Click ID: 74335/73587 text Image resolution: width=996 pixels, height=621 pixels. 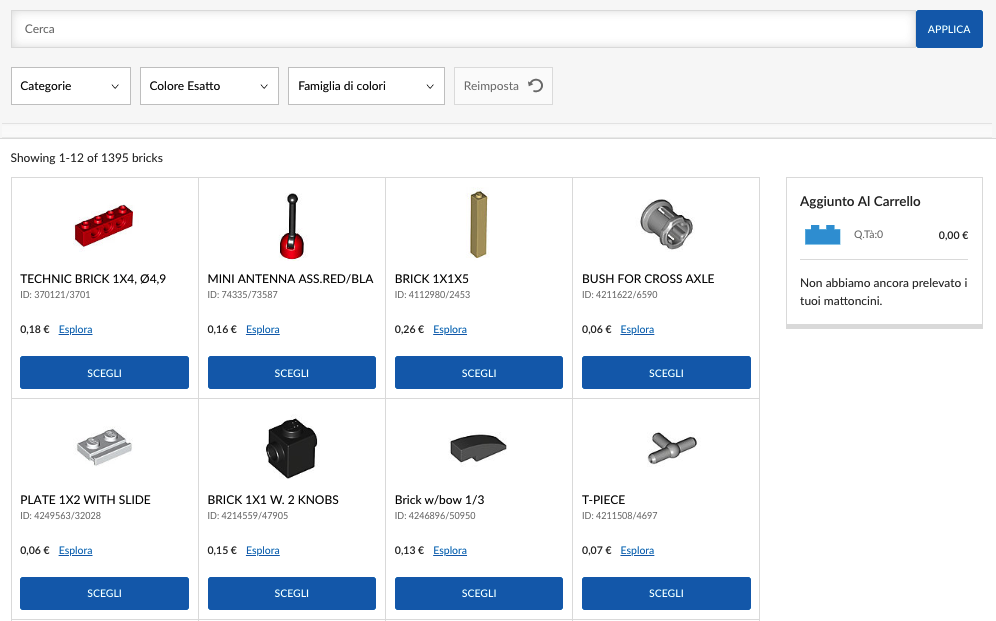[243, 295]
